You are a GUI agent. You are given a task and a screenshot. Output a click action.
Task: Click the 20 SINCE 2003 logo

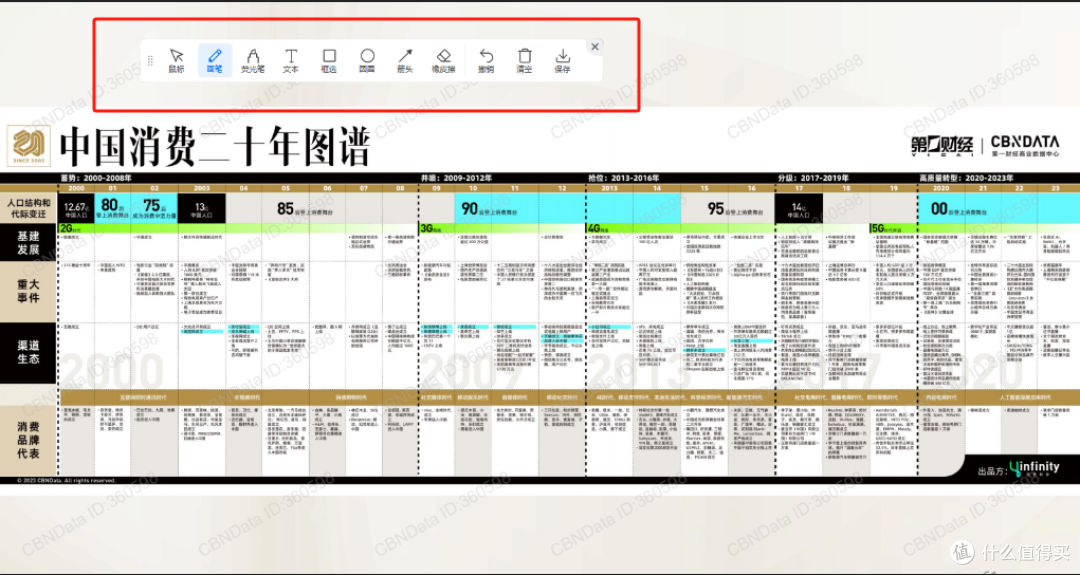[28, 146]
